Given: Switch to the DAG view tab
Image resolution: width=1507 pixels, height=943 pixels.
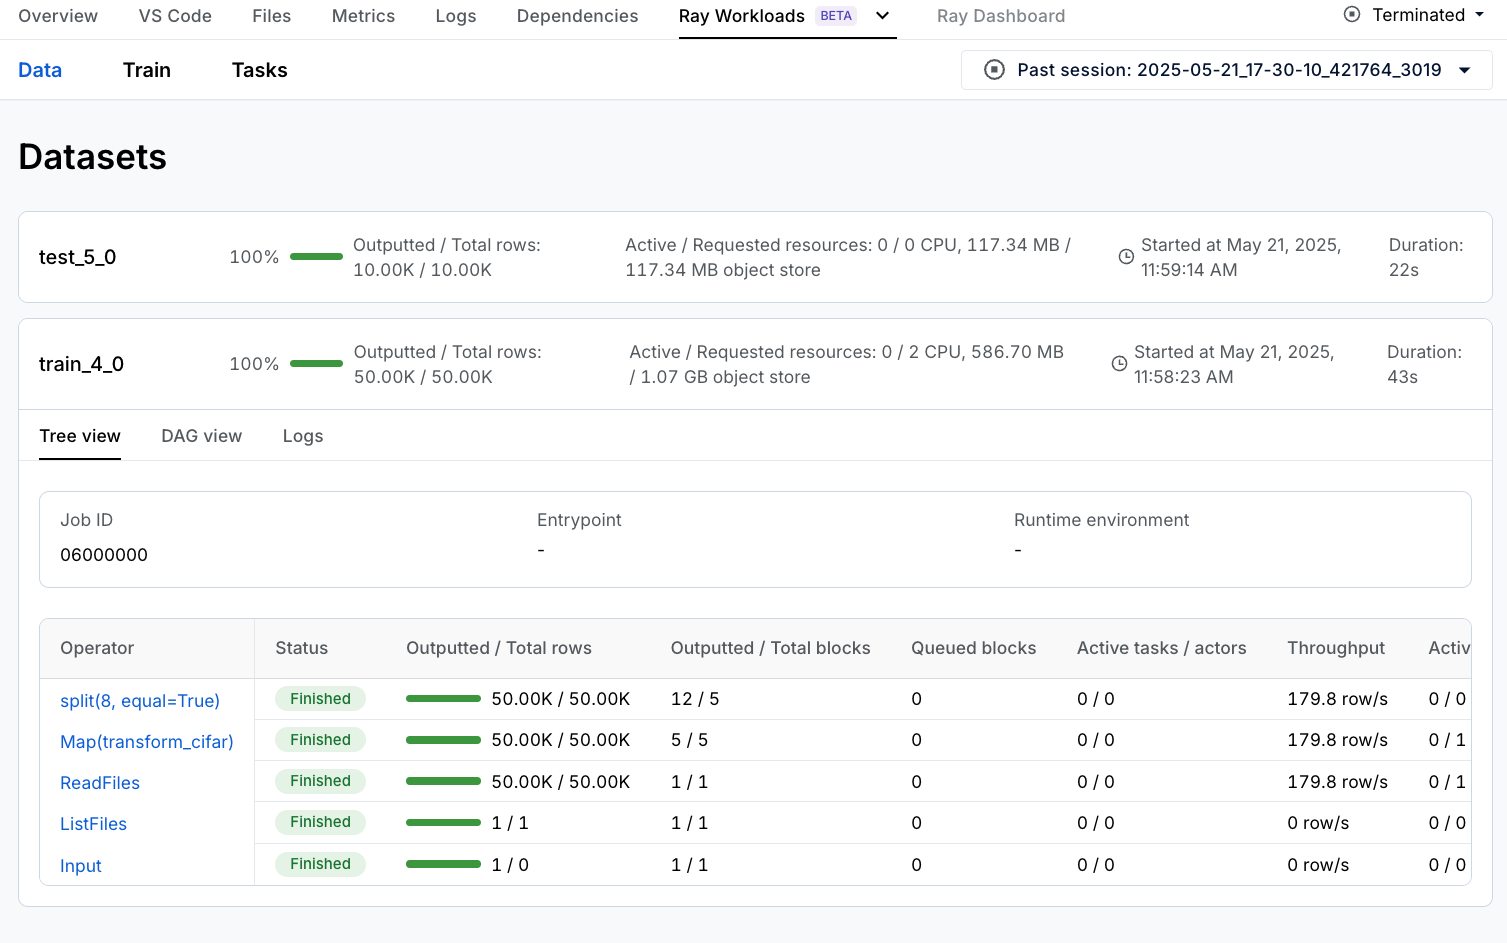Looking at the screenshot, I should pos(202,436).
